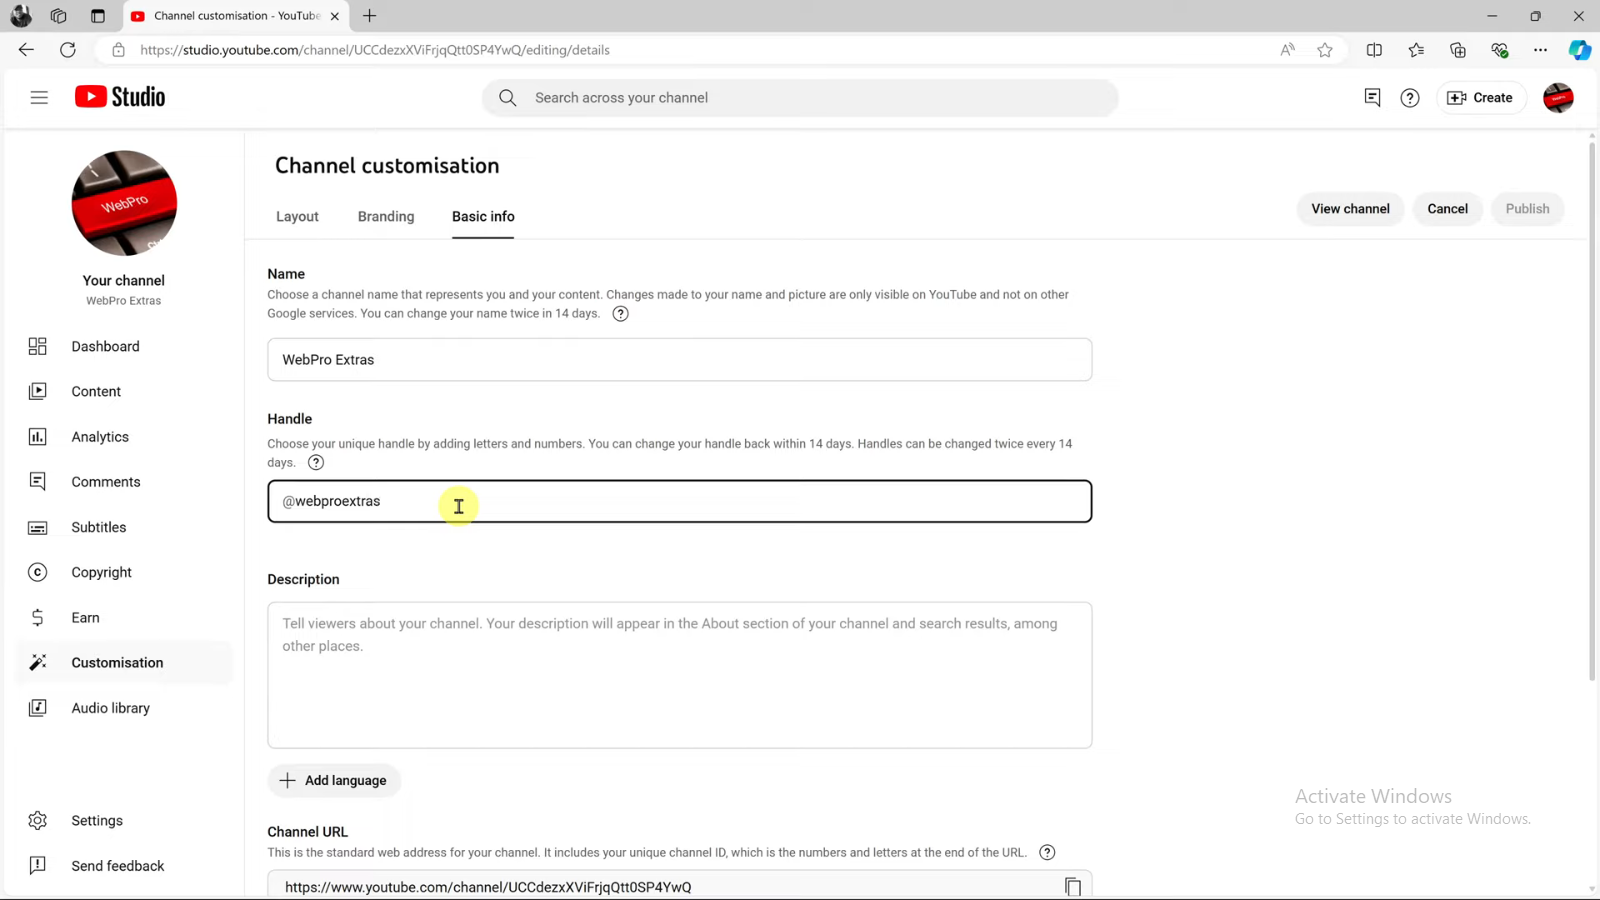Click the Cancel button

pos(1447,209)
